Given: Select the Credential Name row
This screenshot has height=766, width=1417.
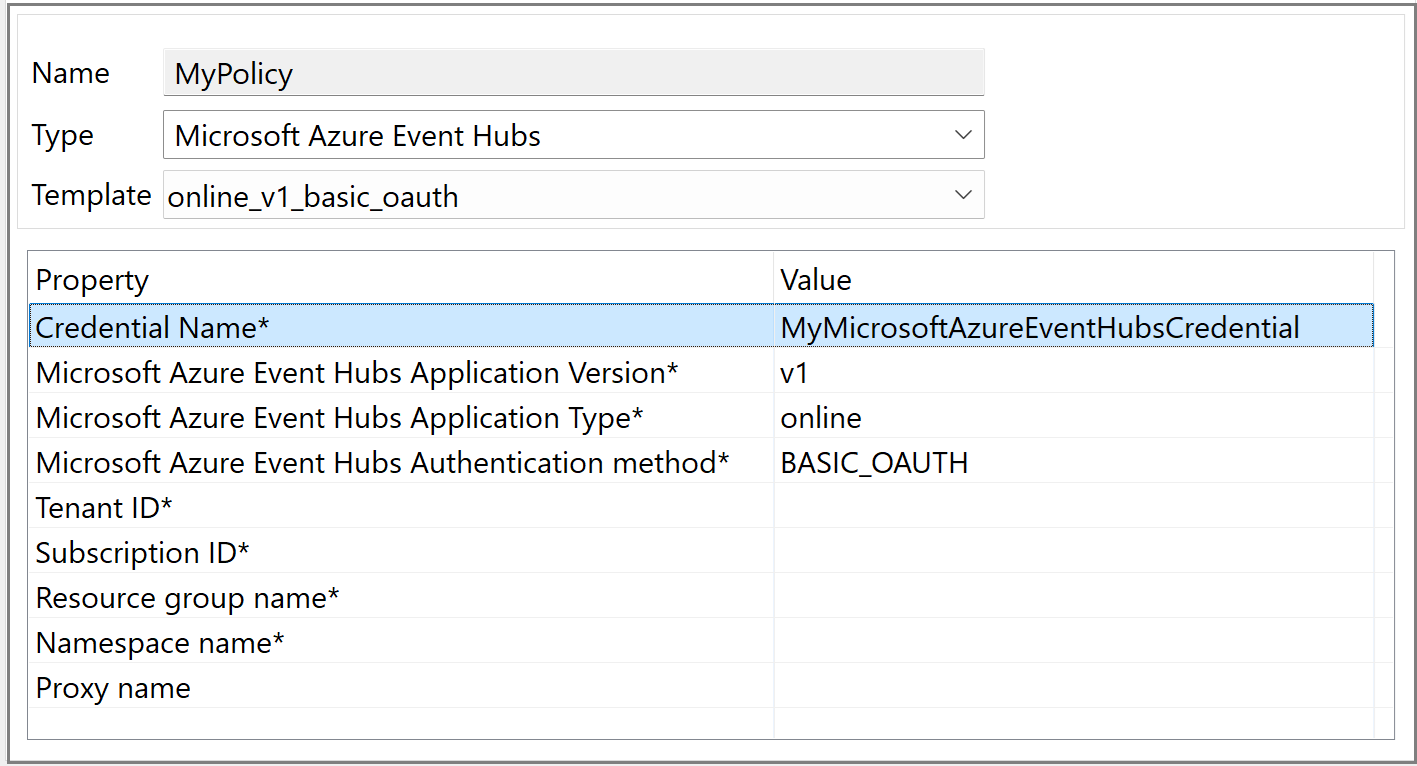Looking at the screenshot, I should 400,327.
